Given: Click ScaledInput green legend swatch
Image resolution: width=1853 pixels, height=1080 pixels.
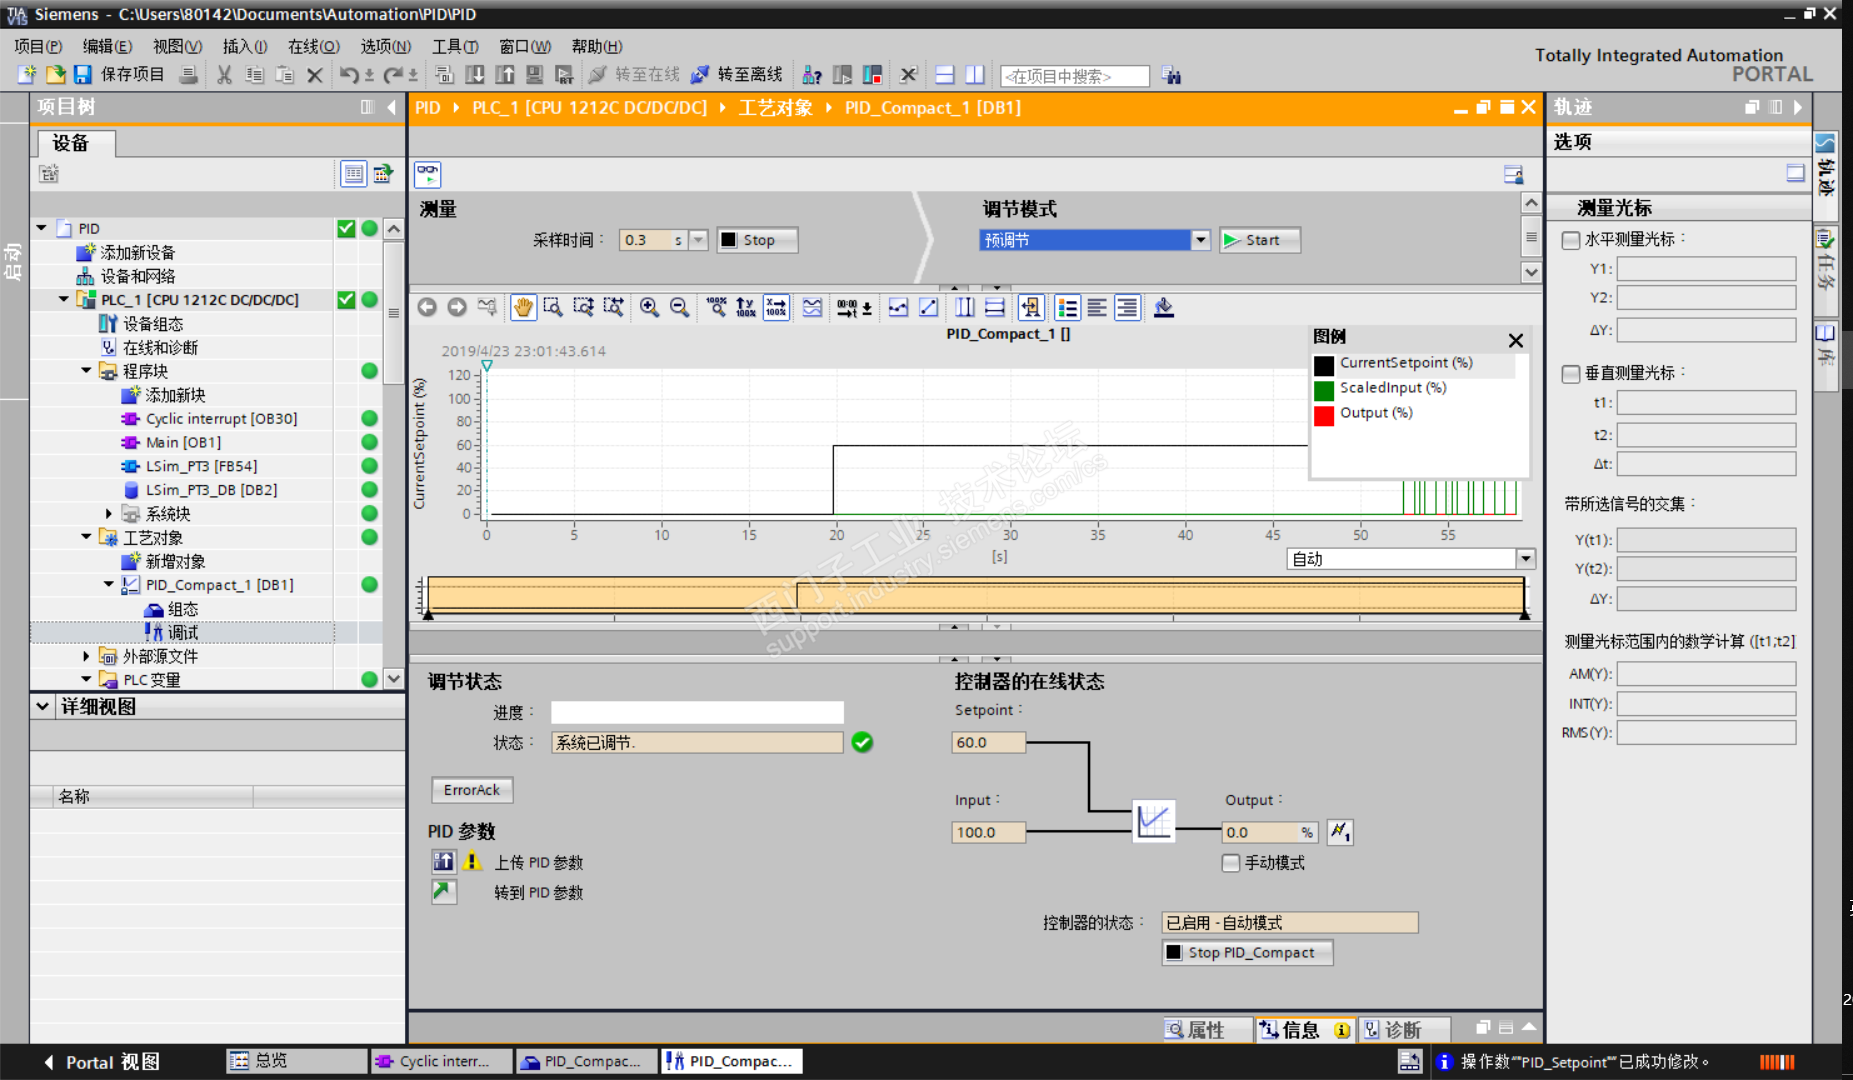Looking at the screenshot, I should pyautogui.click(x=1324, y=390).
